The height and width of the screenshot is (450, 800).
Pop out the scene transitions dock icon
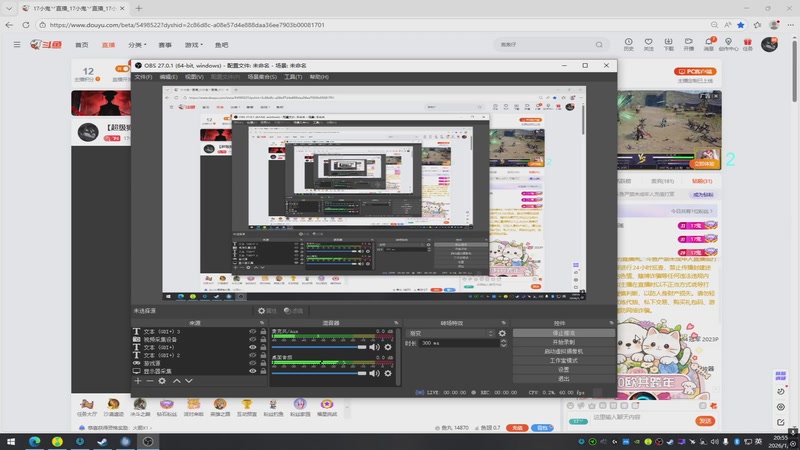tap(504, 322)
